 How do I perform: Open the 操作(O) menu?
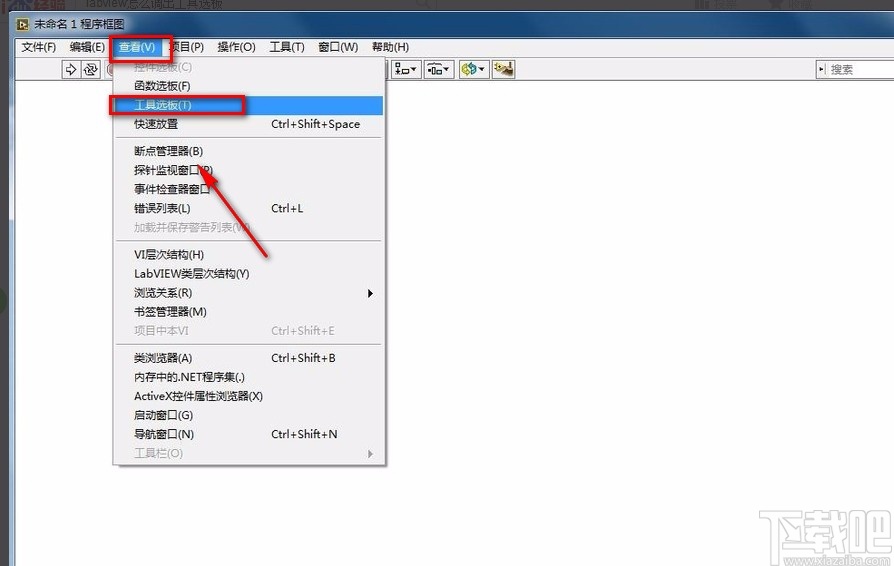(236, 47)
